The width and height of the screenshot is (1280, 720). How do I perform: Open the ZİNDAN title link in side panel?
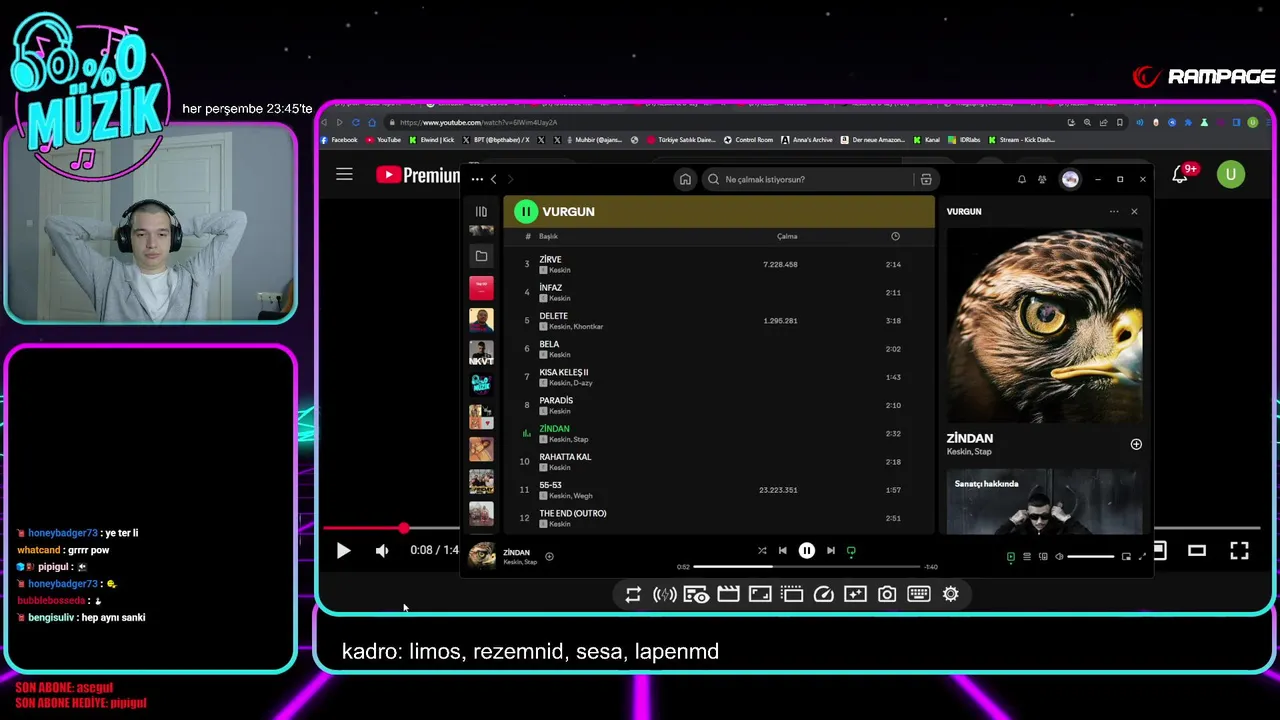(x=970, y=438)
